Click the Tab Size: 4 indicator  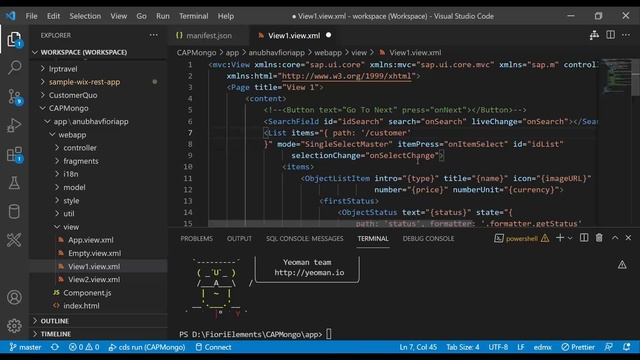point(462,347)
